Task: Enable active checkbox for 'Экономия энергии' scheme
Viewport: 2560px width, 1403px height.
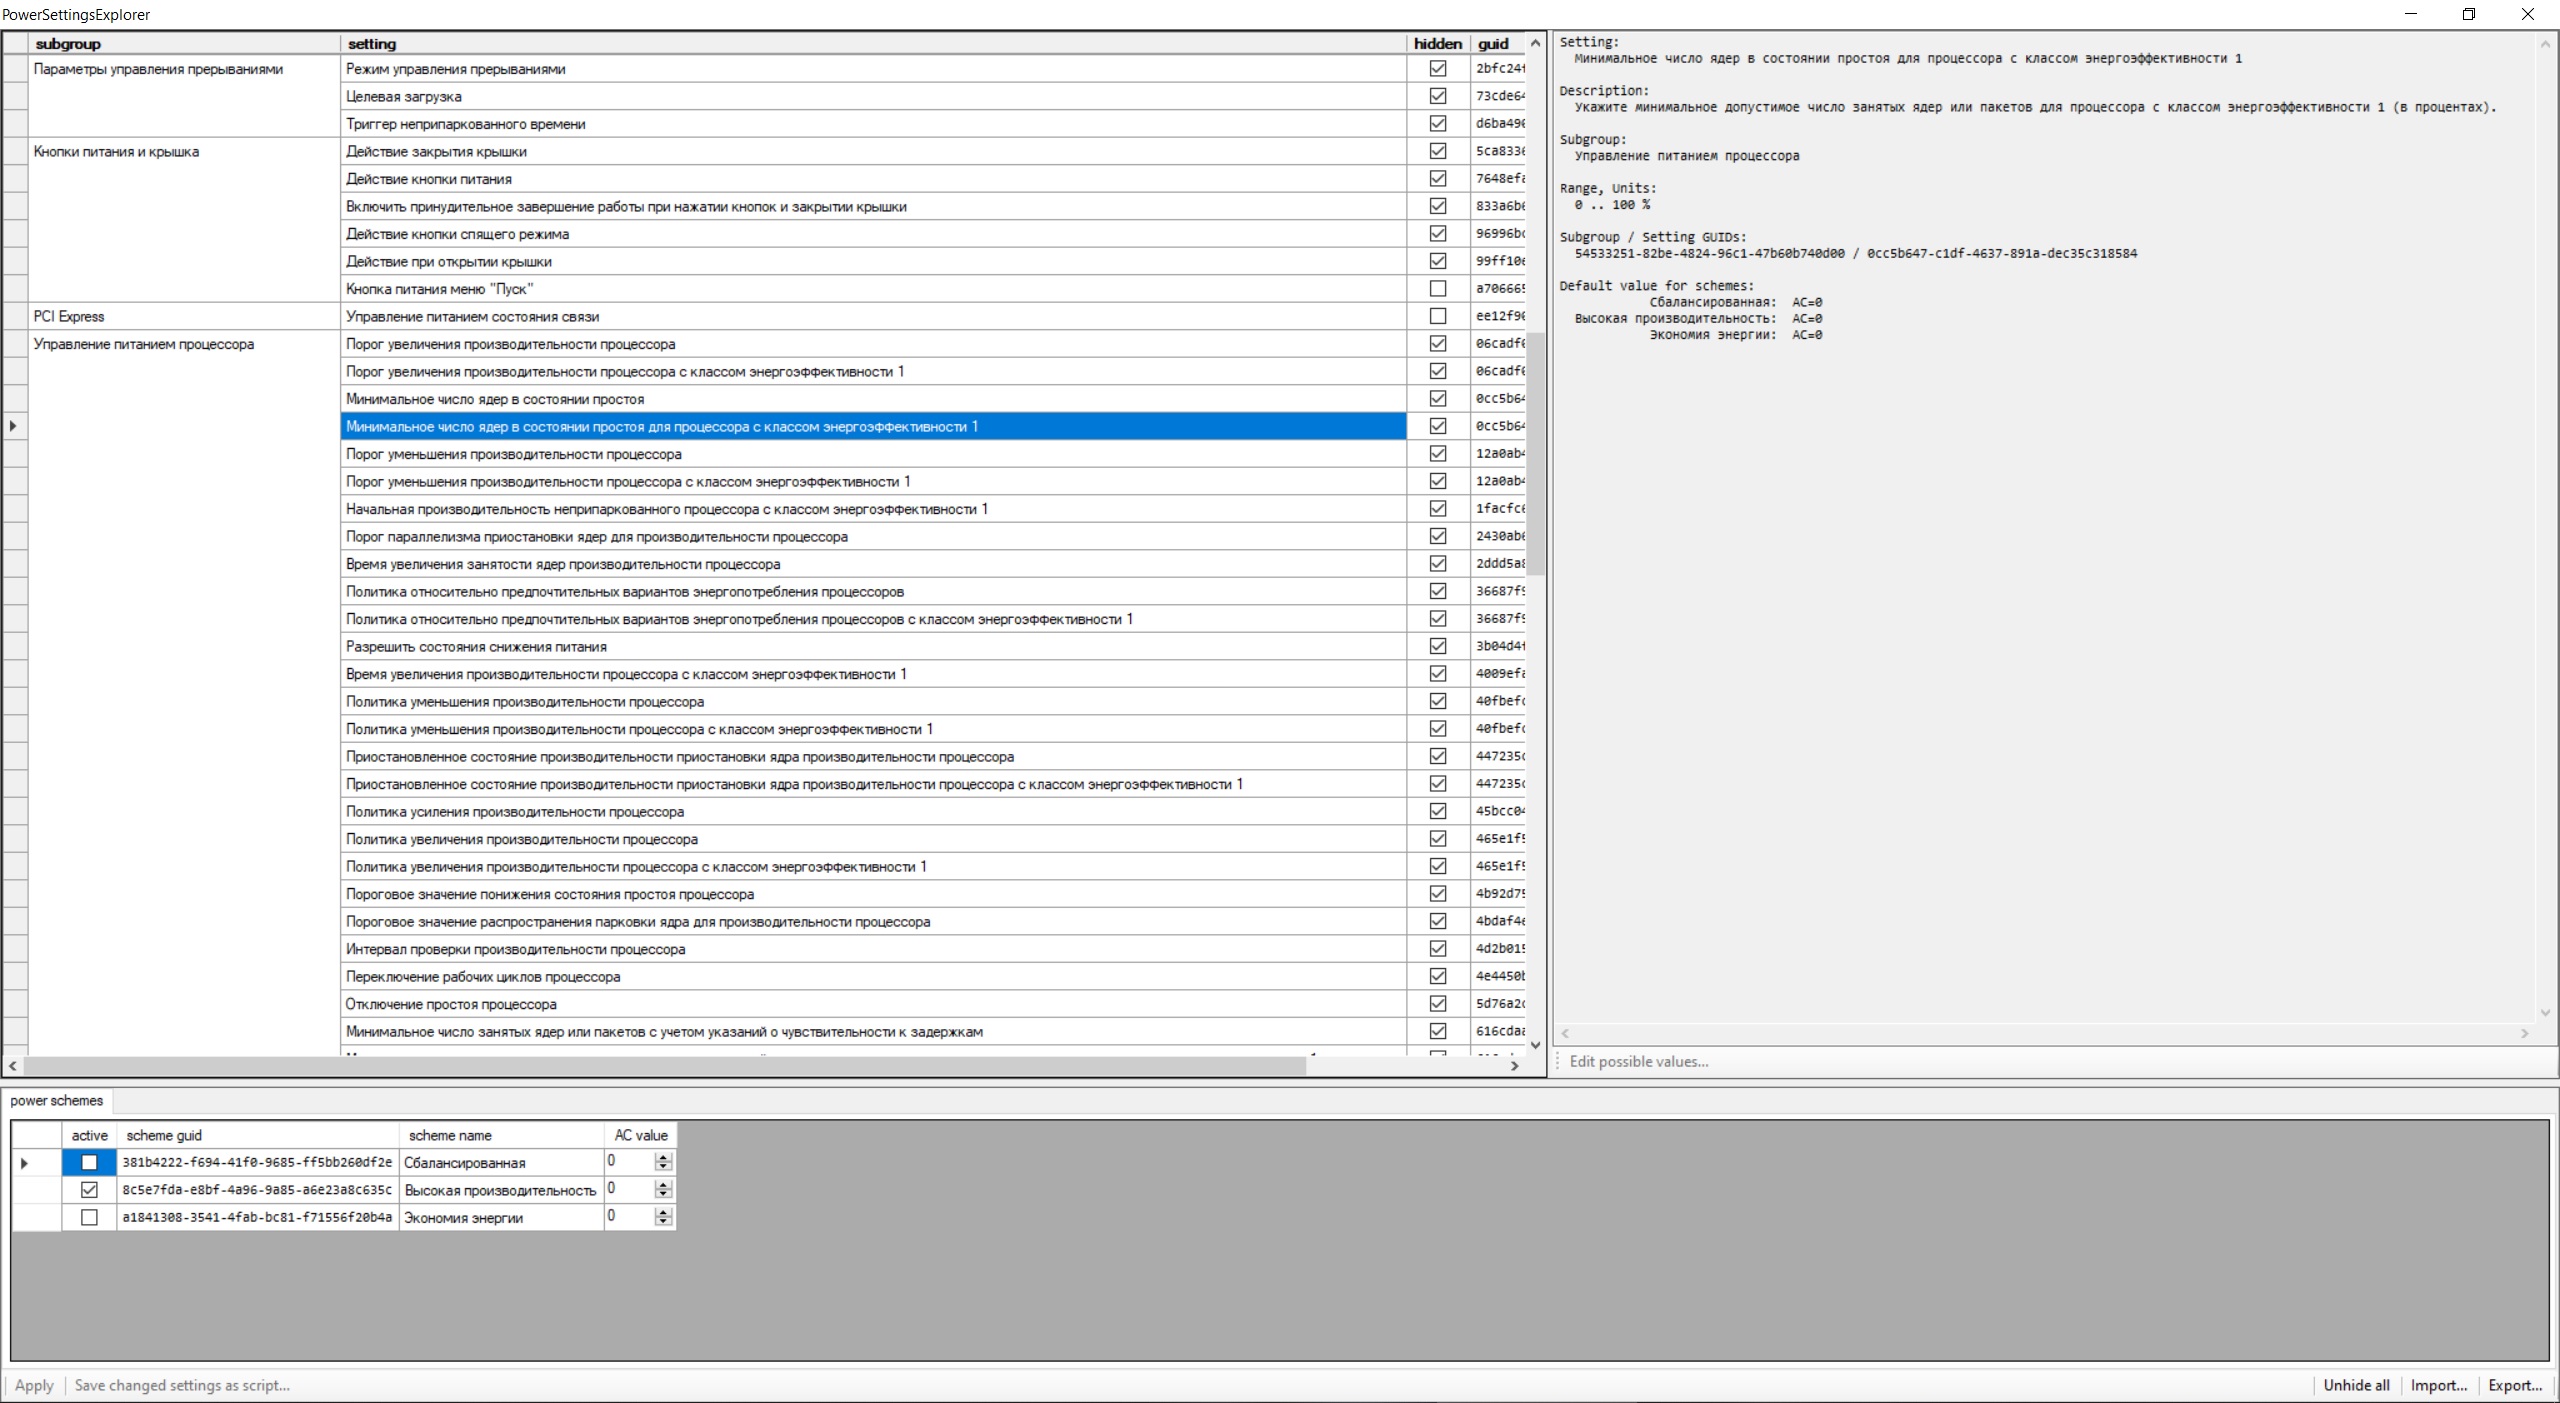Action: (x=89, y=1217)
